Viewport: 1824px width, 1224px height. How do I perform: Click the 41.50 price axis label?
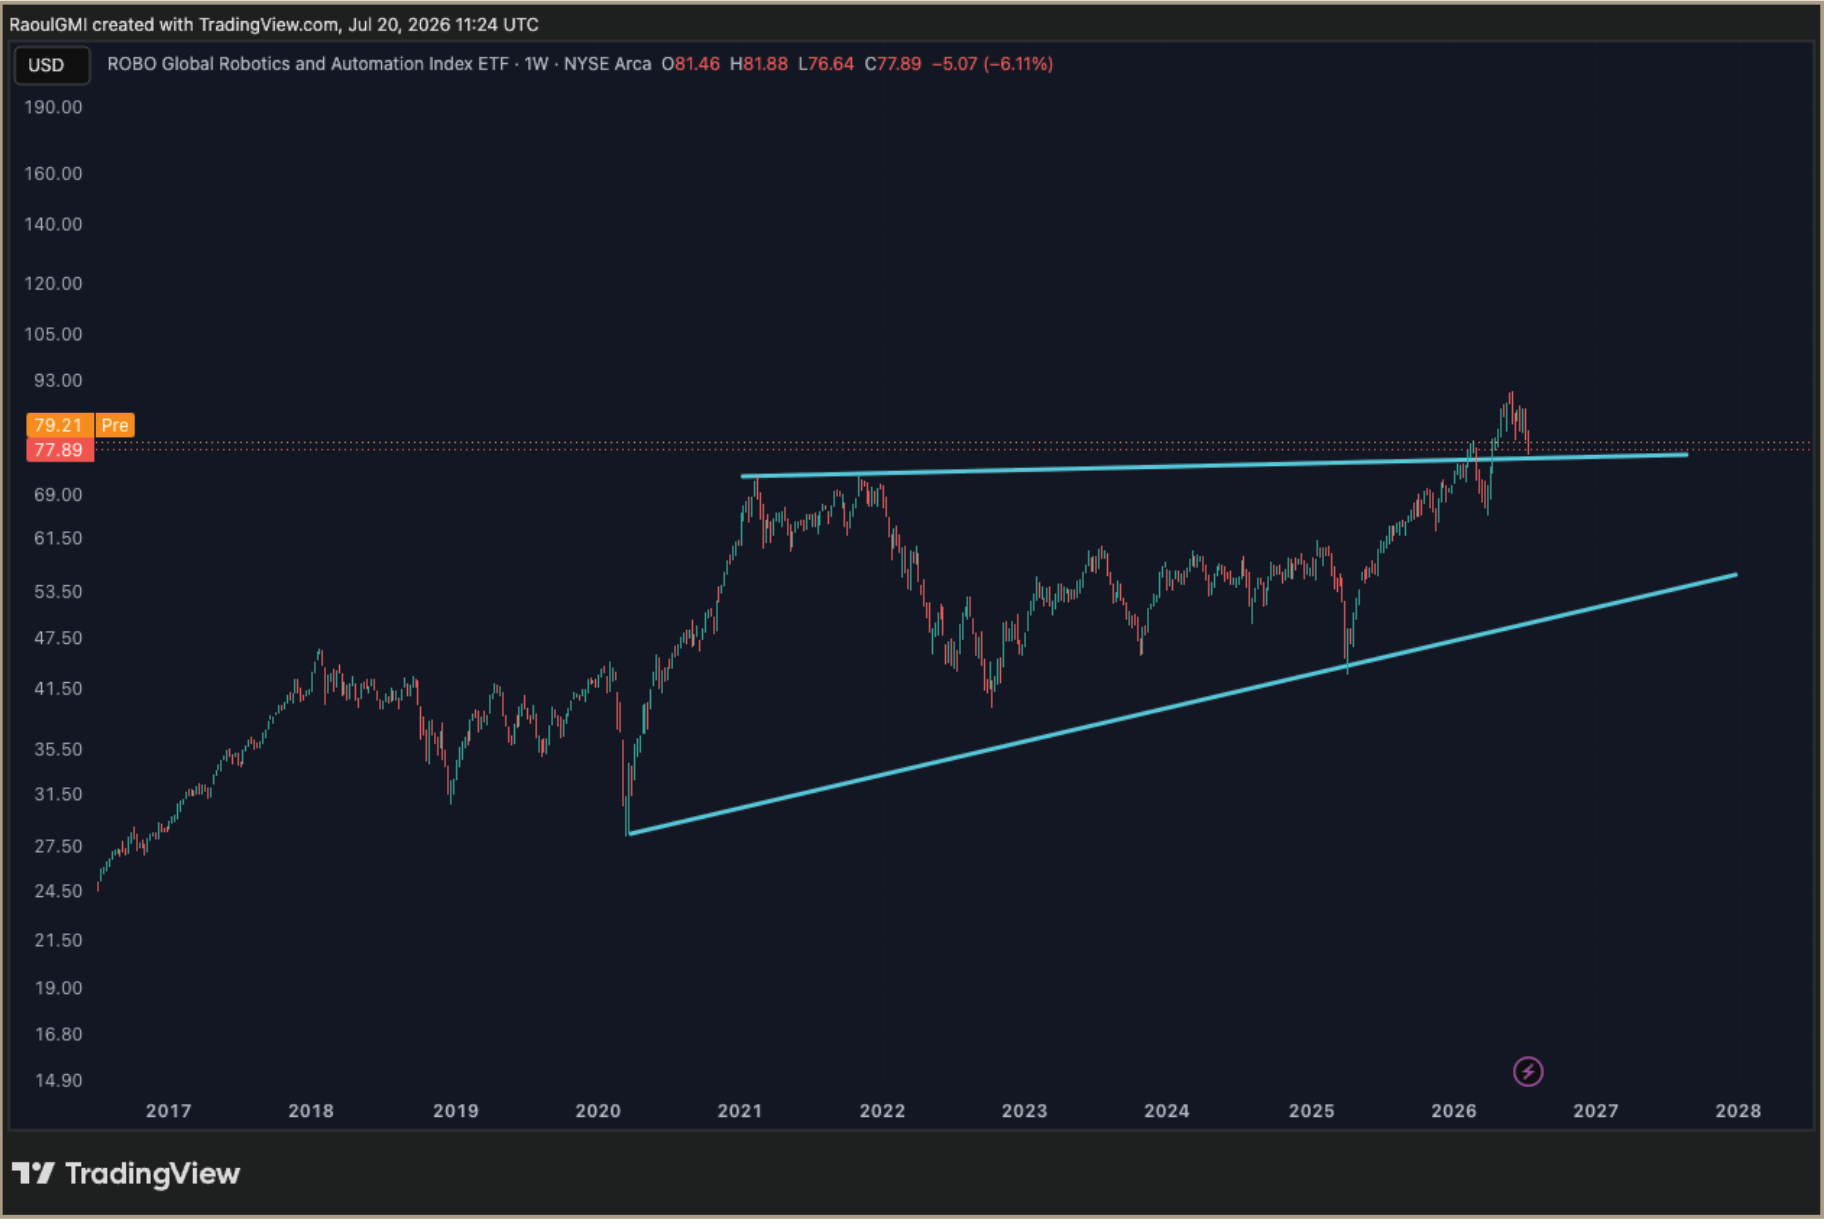pos(58,689)
